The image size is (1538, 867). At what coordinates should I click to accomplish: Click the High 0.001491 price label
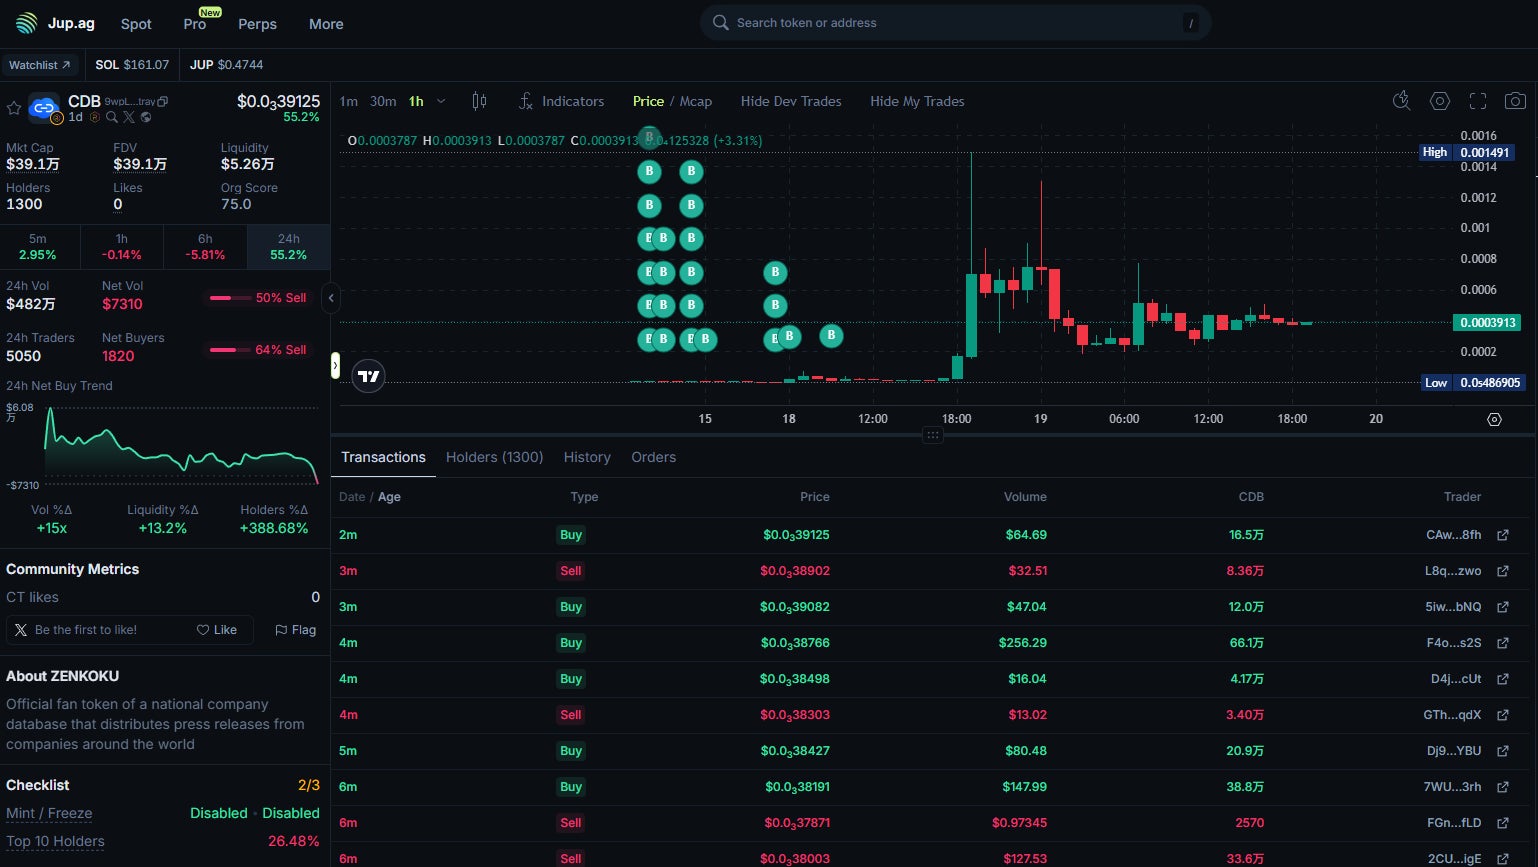point(1467,152)
